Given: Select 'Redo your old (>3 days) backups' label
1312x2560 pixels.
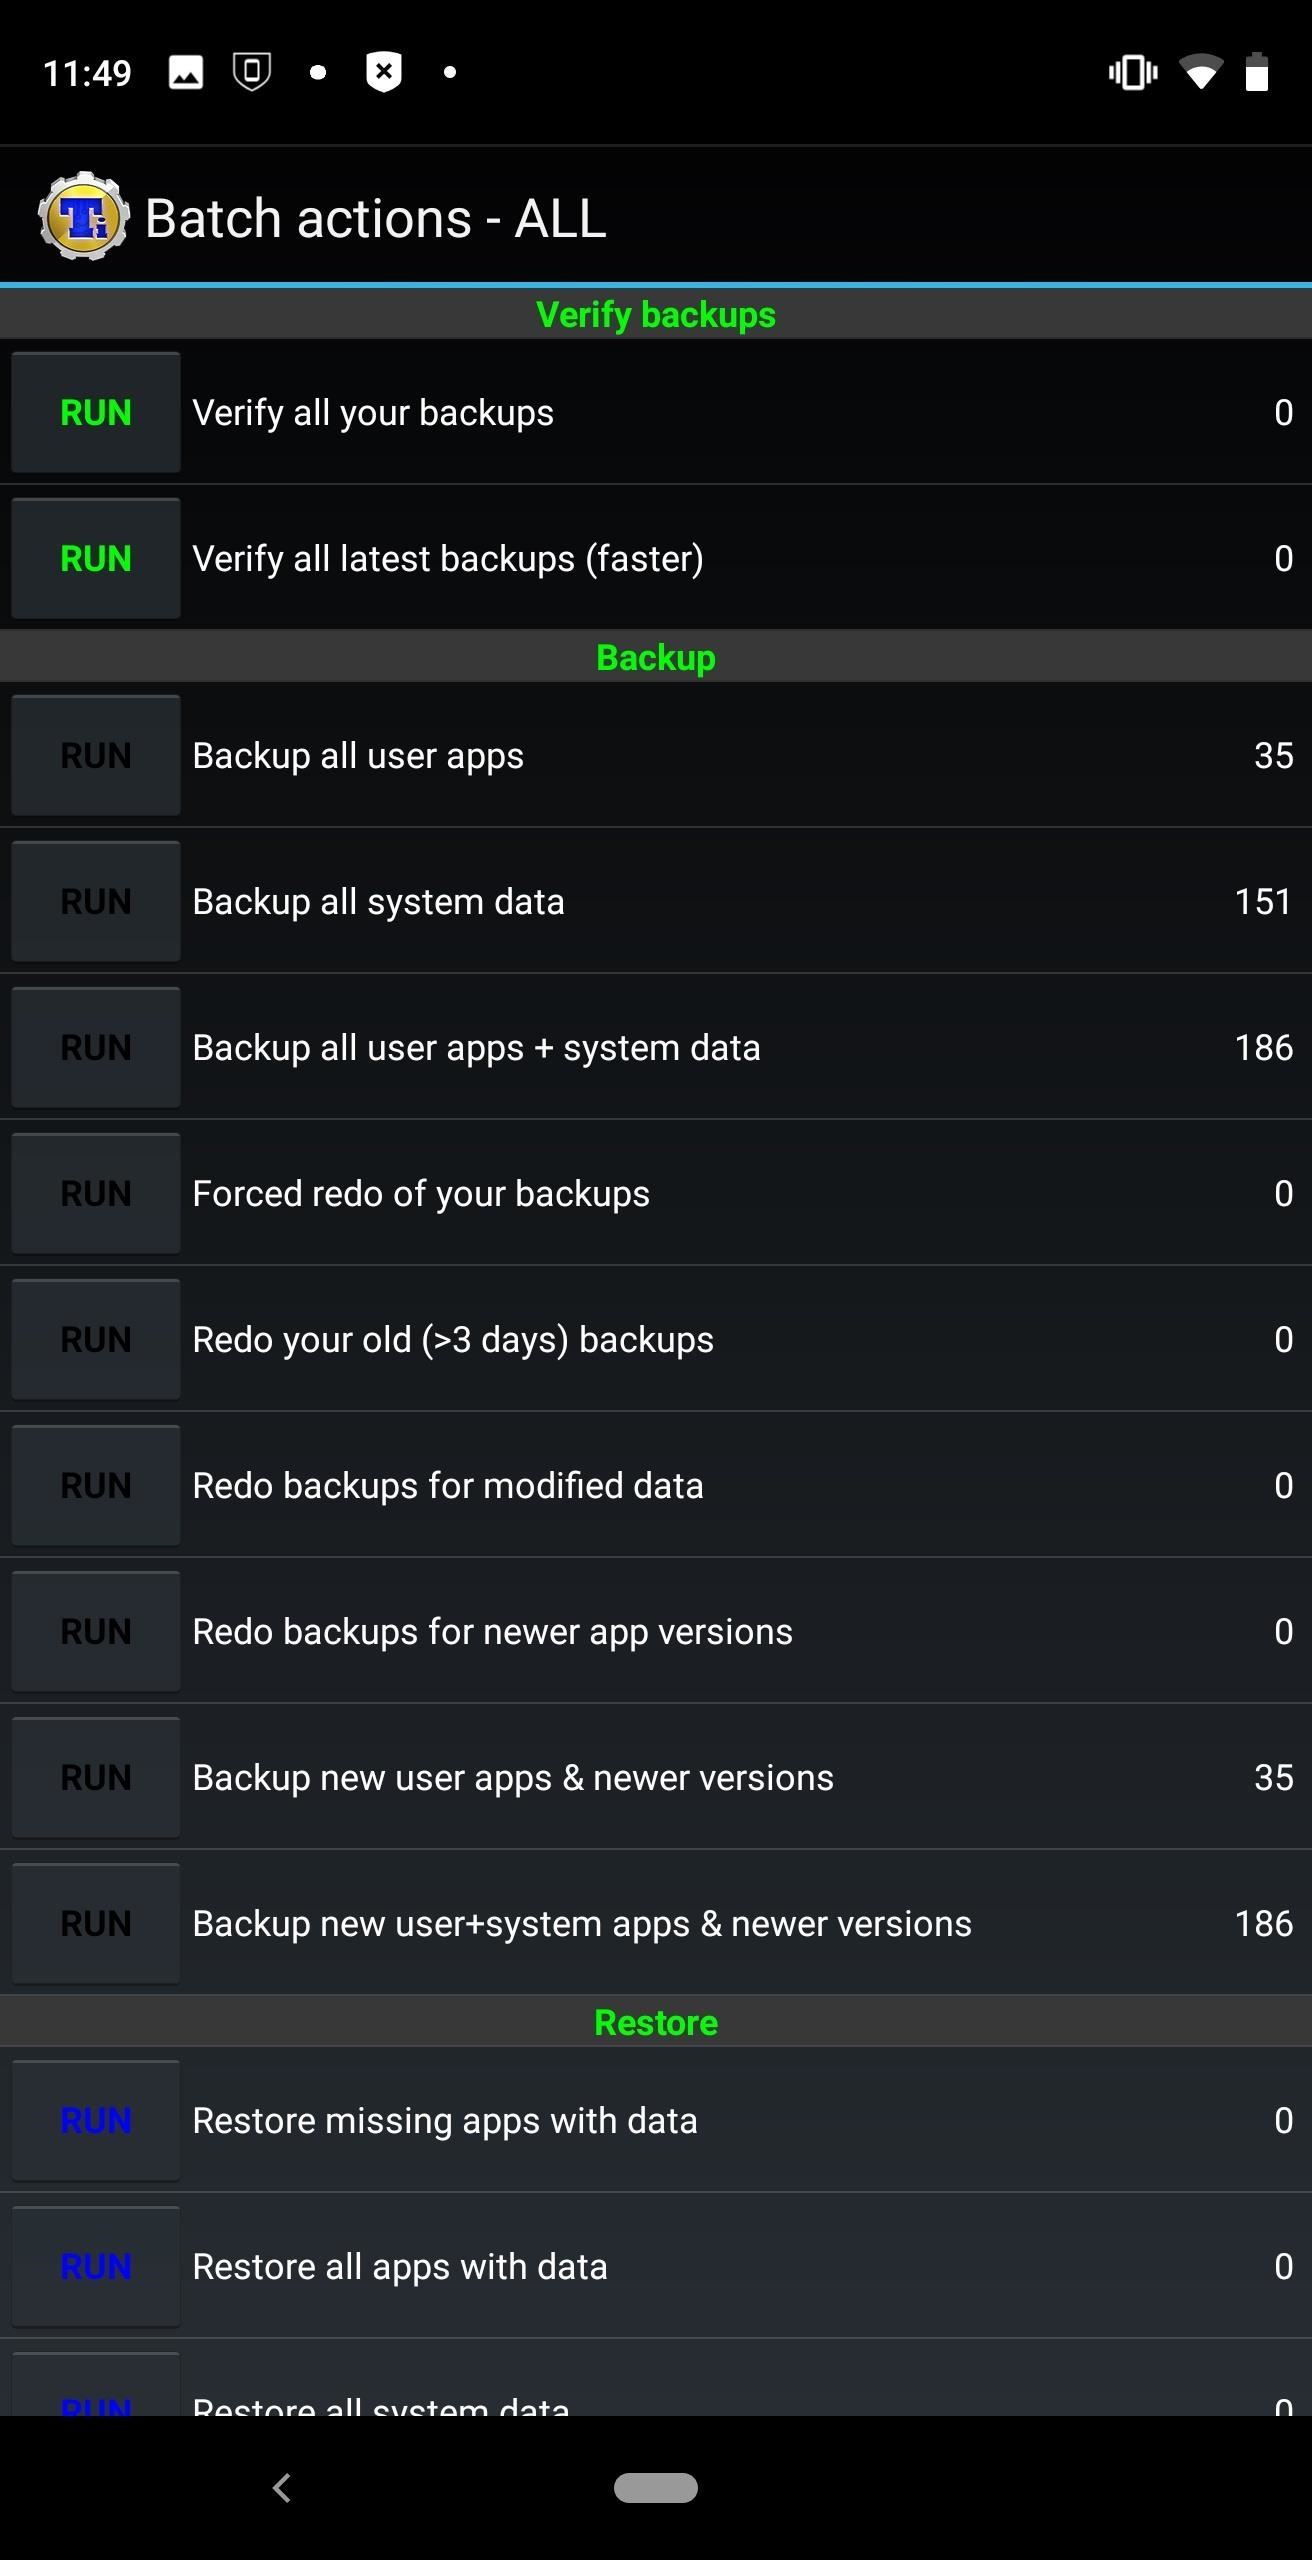Looking at the screenshot, I should [x=453, y=1340].
